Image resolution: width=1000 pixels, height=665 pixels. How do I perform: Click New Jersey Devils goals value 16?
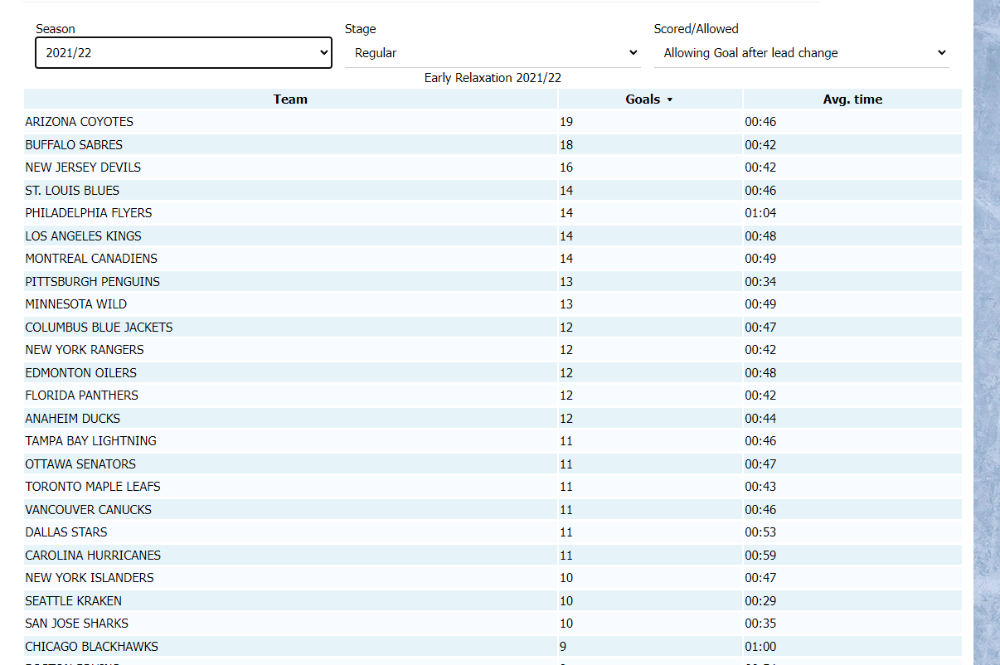(566, 168)
